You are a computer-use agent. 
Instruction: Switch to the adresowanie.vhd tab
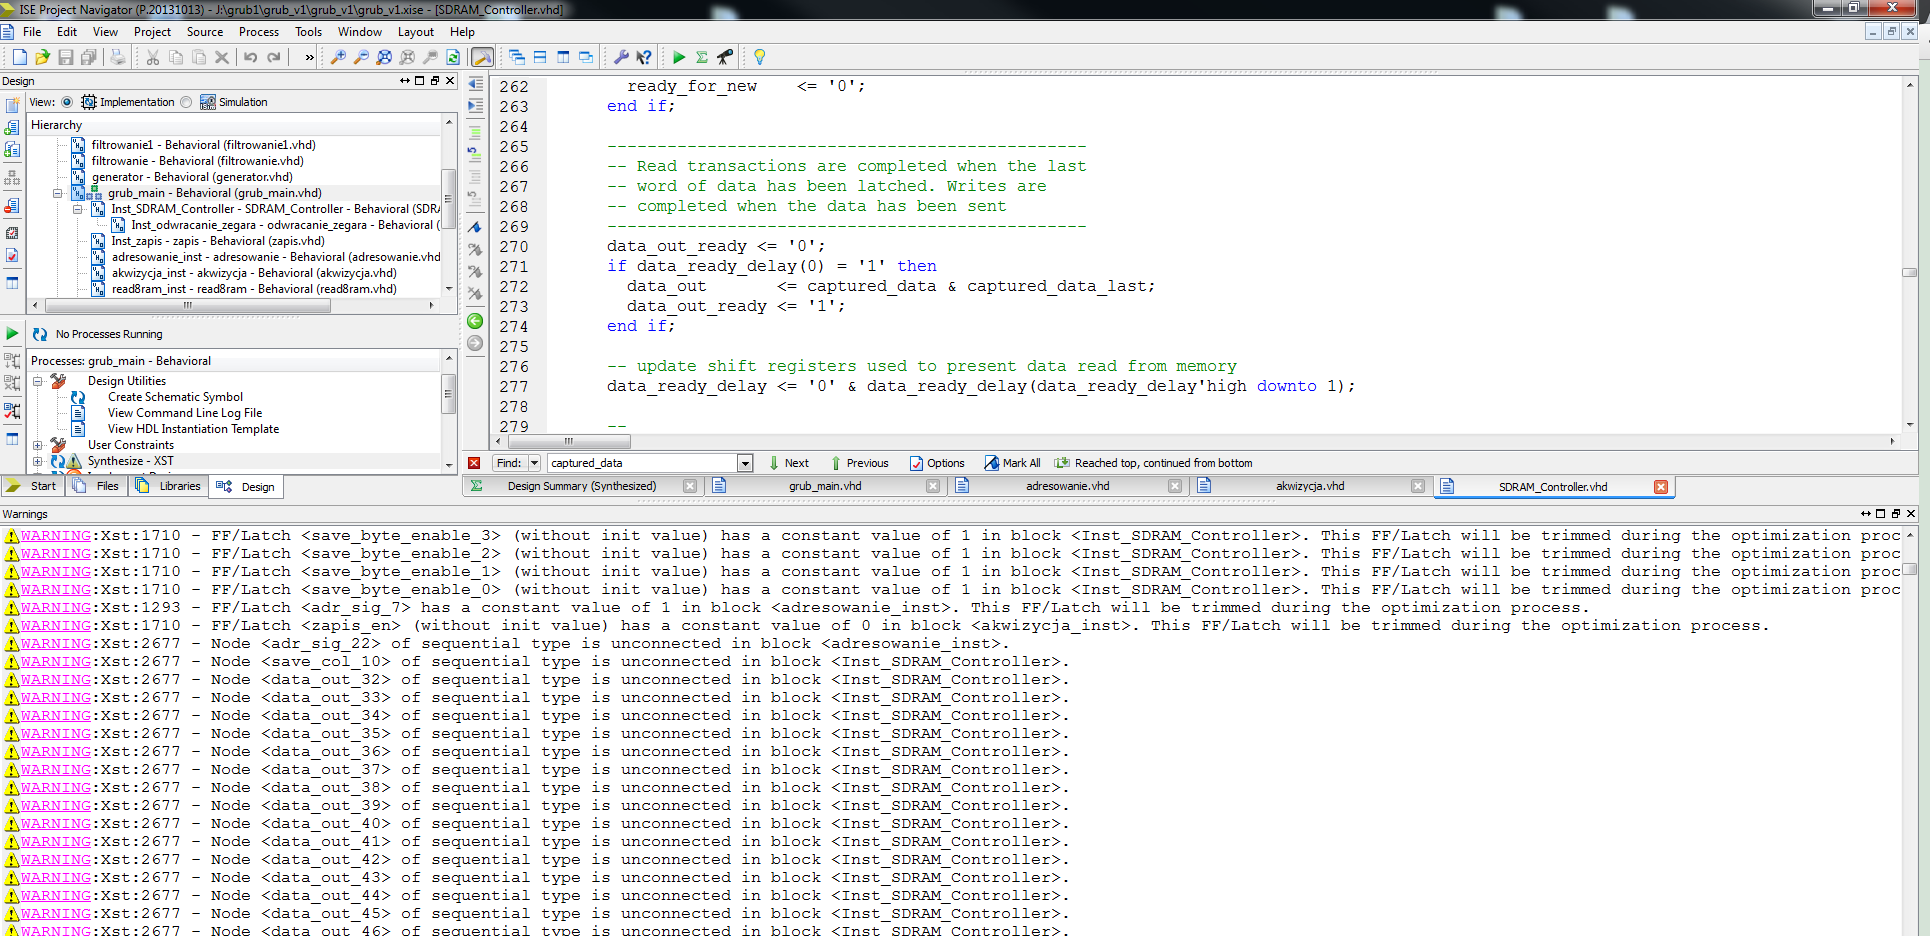click(x=1067, y=486)
